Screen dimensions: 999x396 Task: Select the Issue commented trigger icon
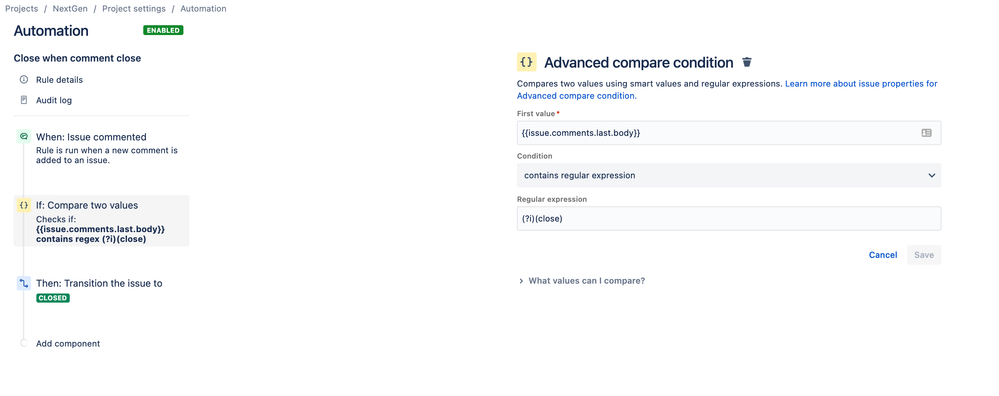pos(24,137)
